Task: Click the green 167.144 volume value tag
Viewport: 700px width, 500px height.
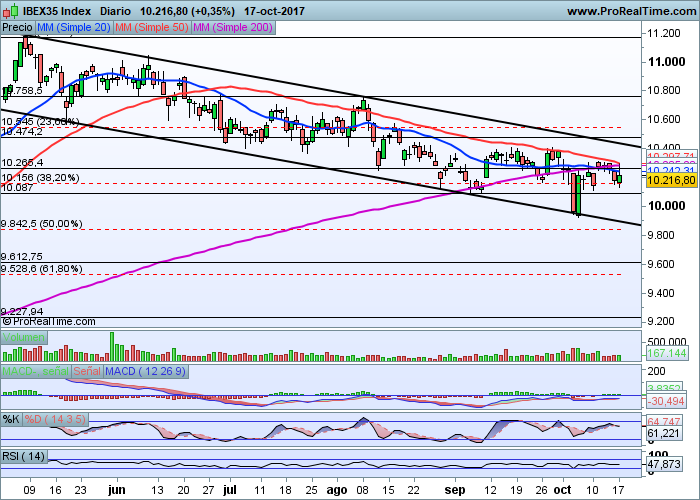Action: click(666, 354)
